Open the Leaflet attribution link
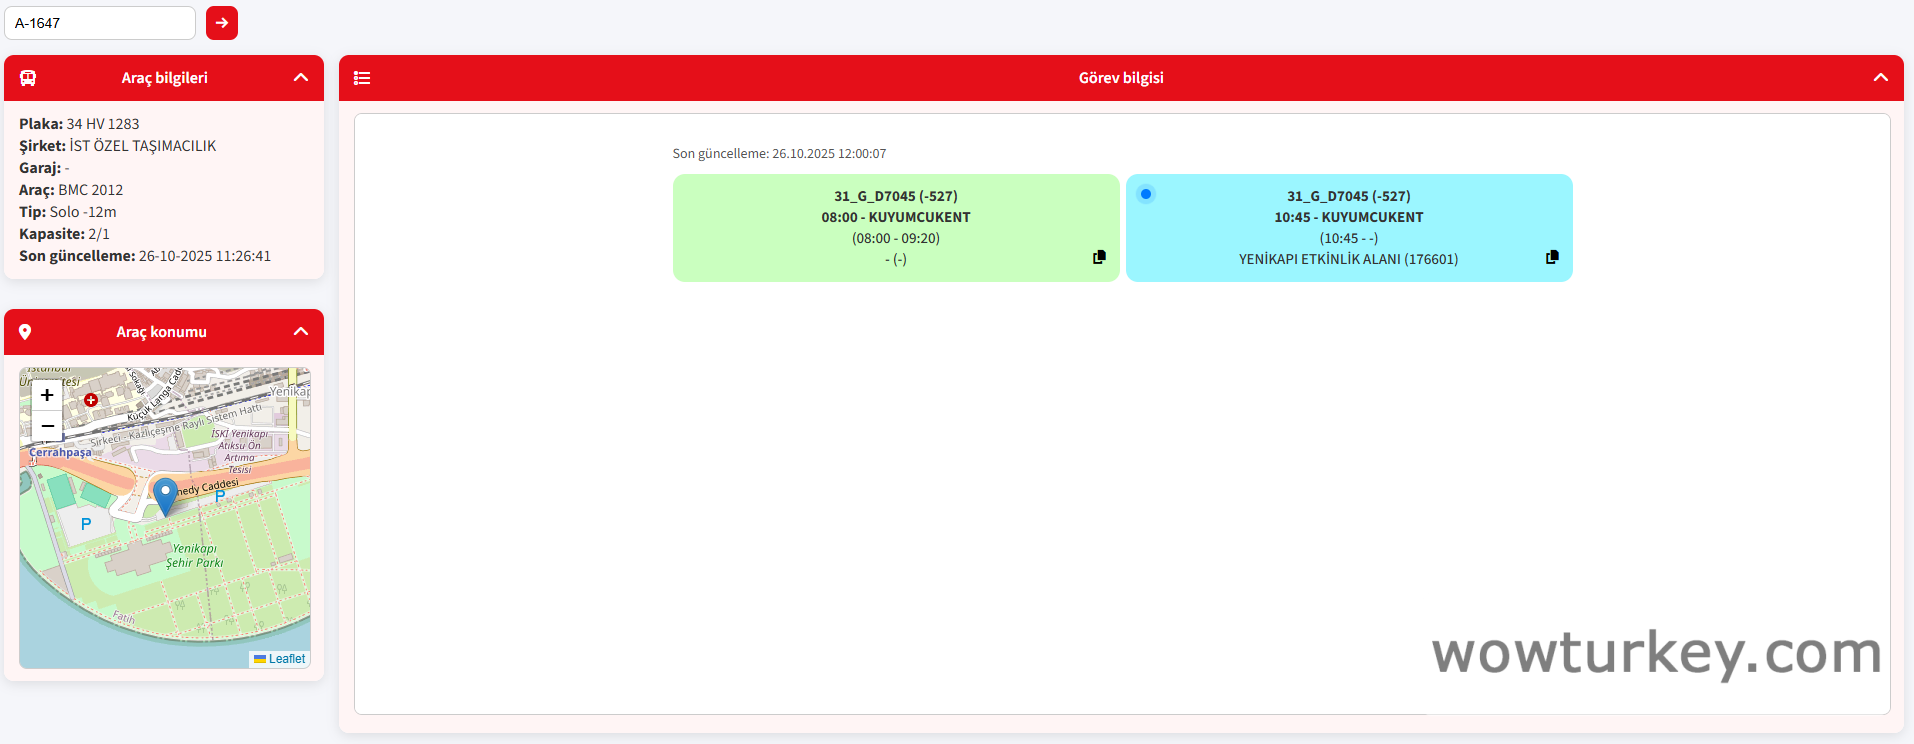 pyautogui.click(x=286, y=659)
